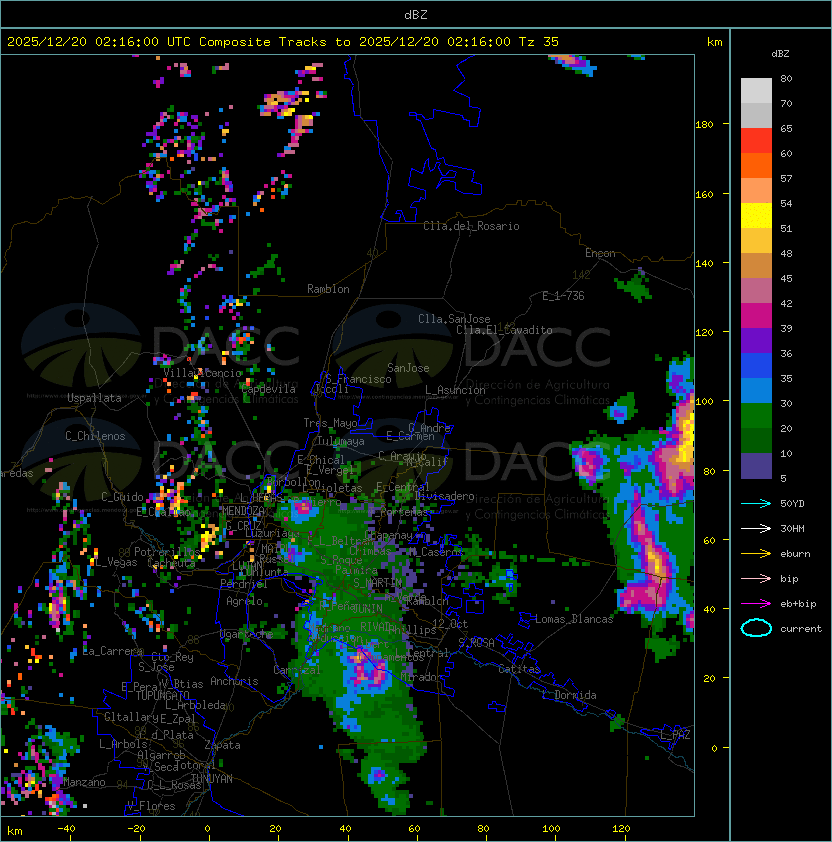Click the 'MENDOZA' city label
The height and width of the screenshot is (842, 832).
tap(243, 510)
